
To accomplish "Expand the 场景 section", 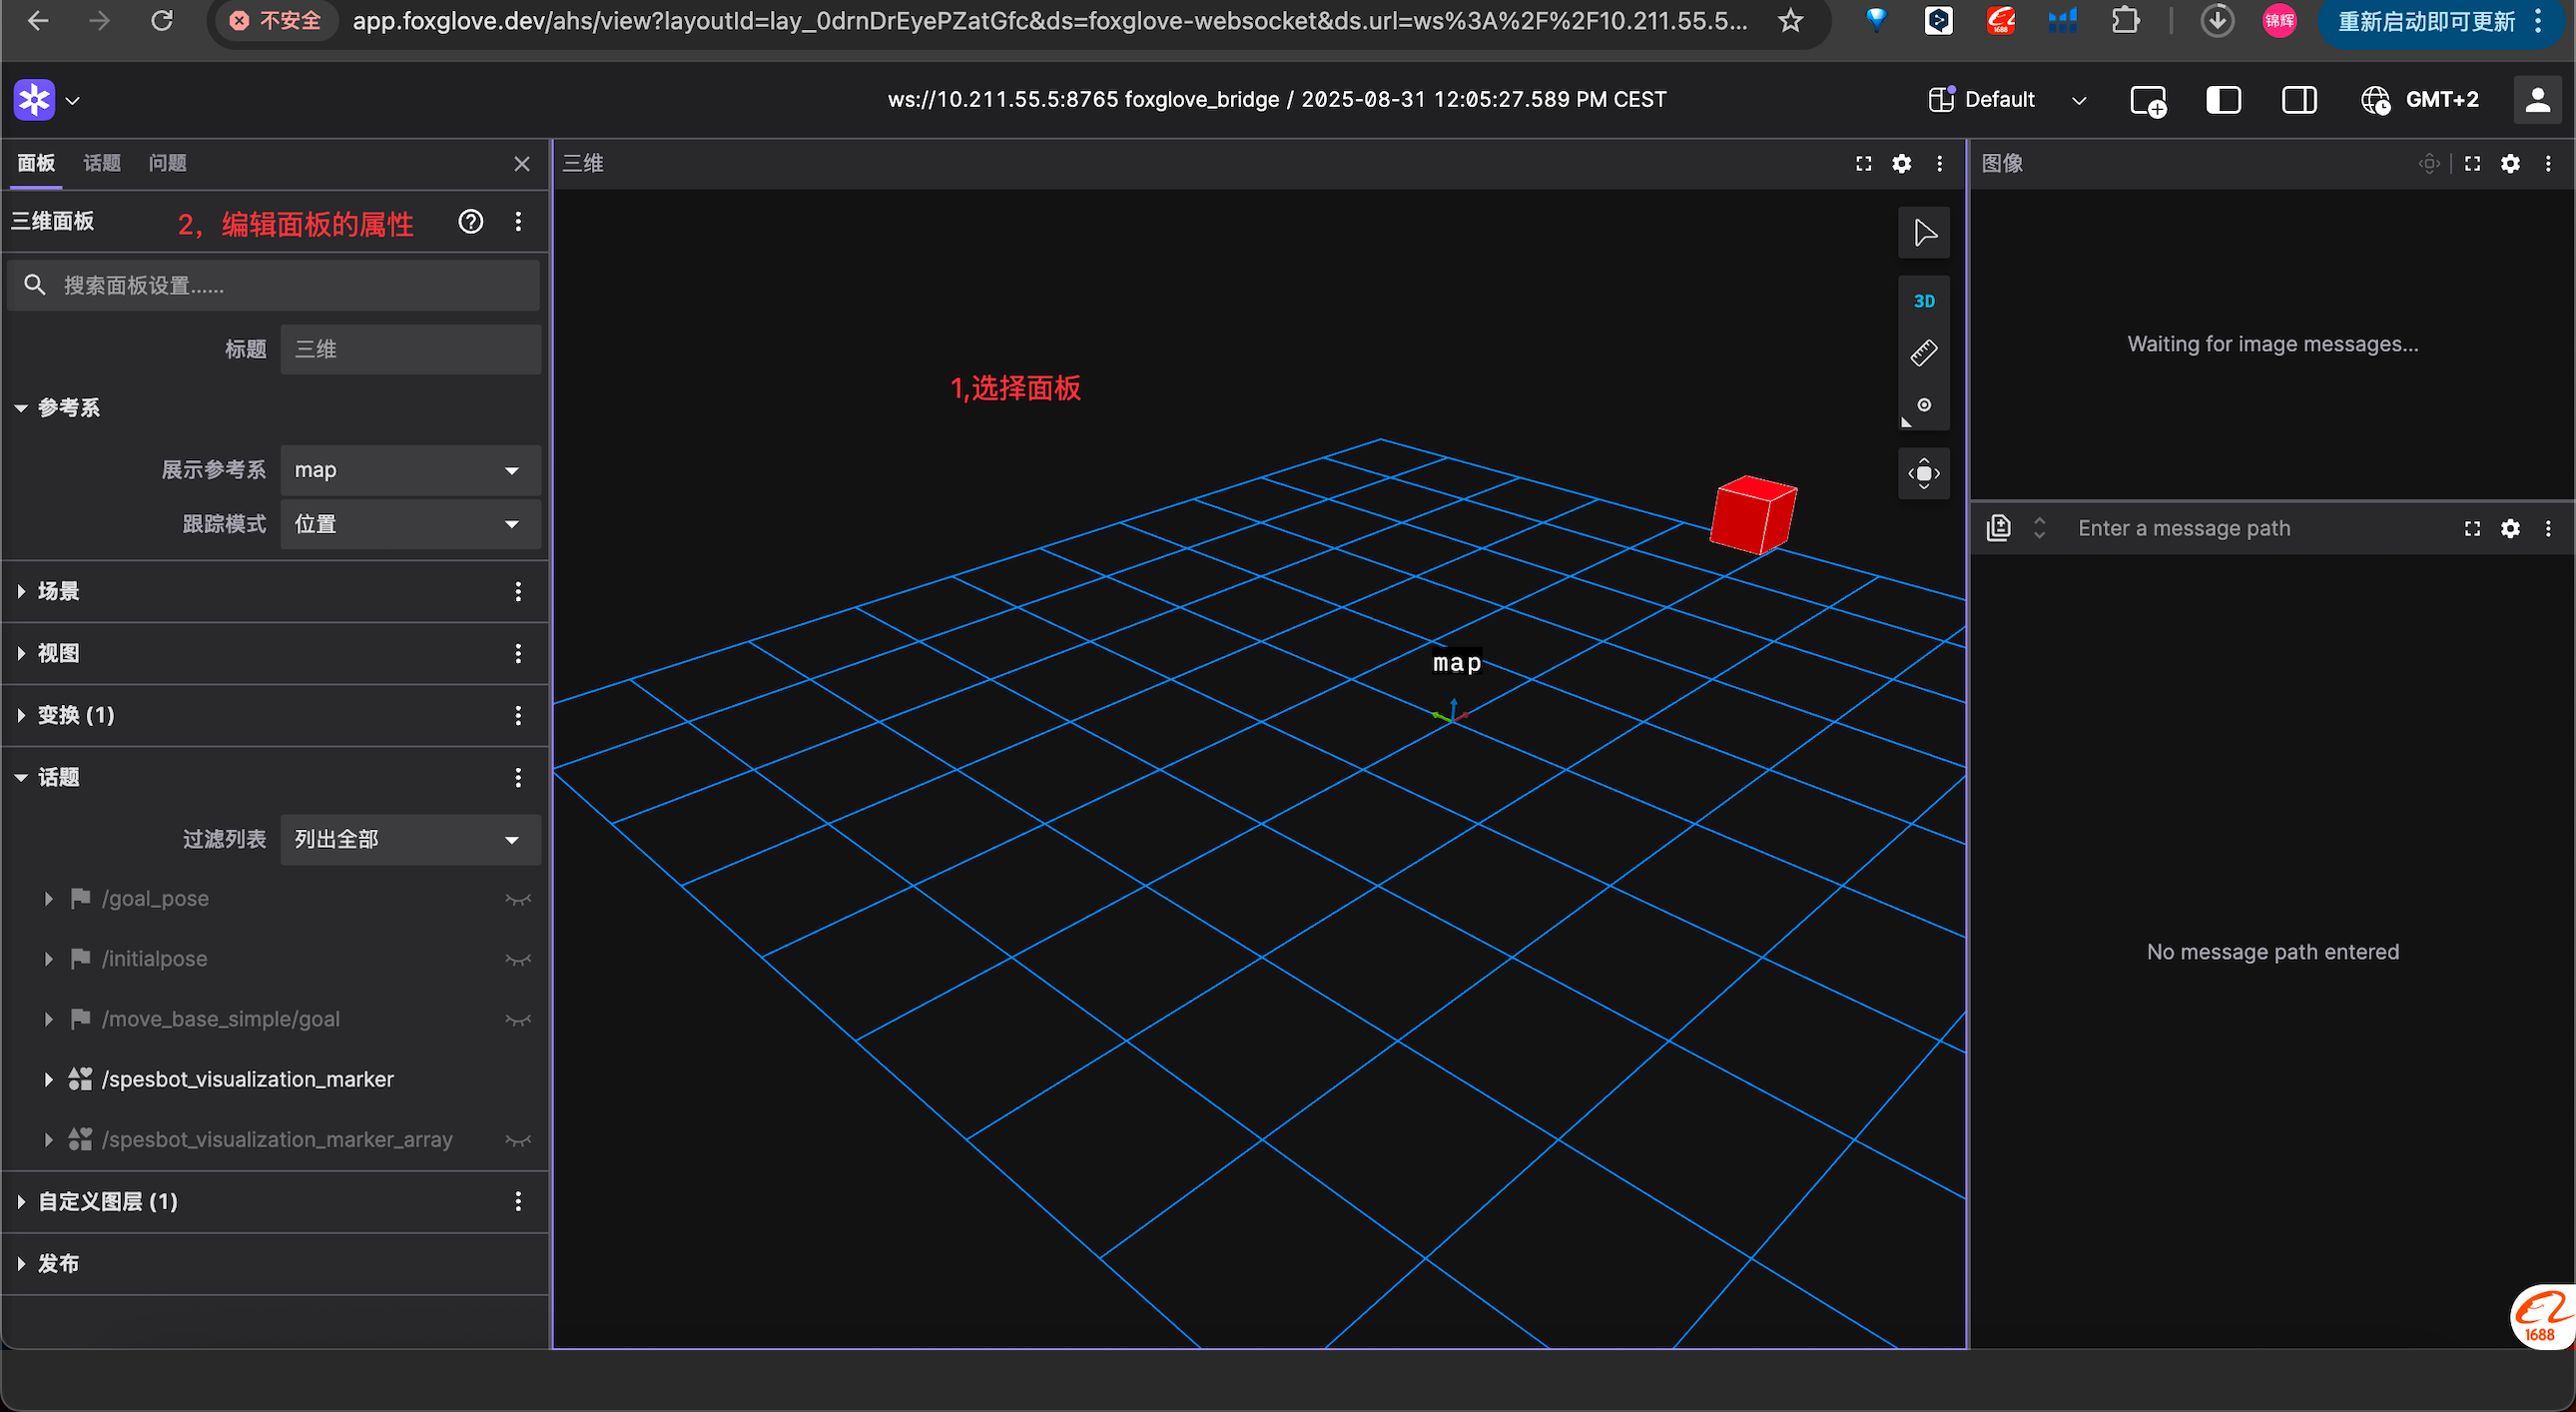I will point(58,591).
